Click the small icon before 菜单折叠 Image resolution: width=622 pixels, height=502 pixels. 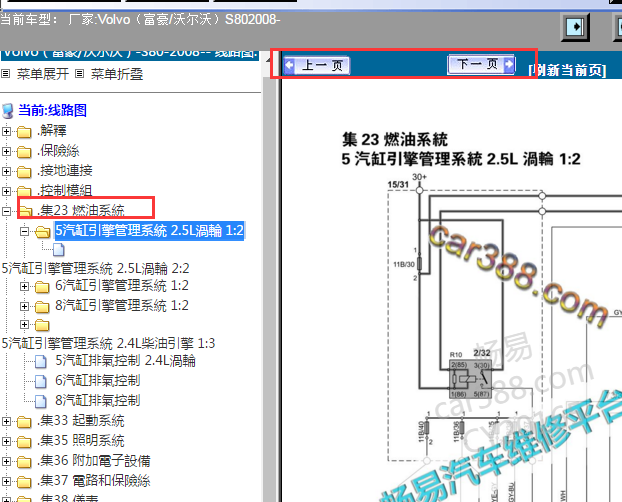pyautogui.click(x=80, y=73)
